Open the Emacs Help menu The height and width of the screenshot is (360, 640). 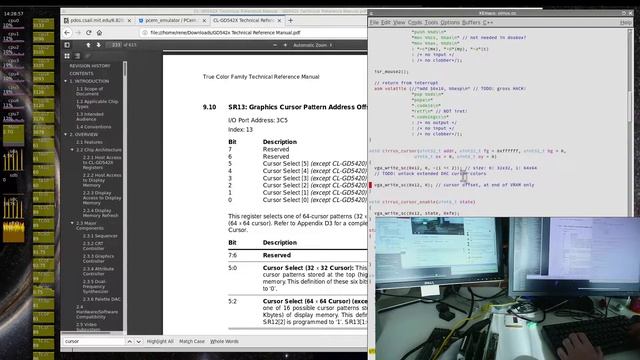pos(626,22)
